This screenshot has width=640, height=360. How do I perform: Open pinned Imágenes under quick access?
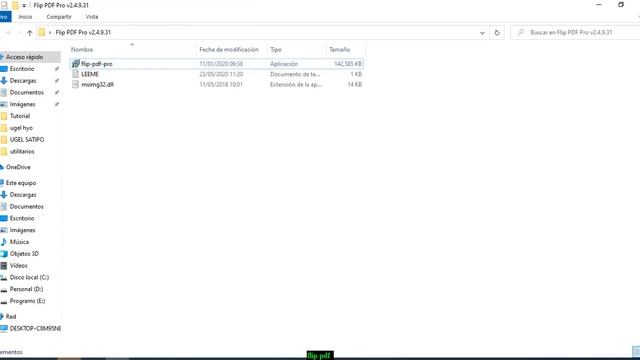click(22, 104)
